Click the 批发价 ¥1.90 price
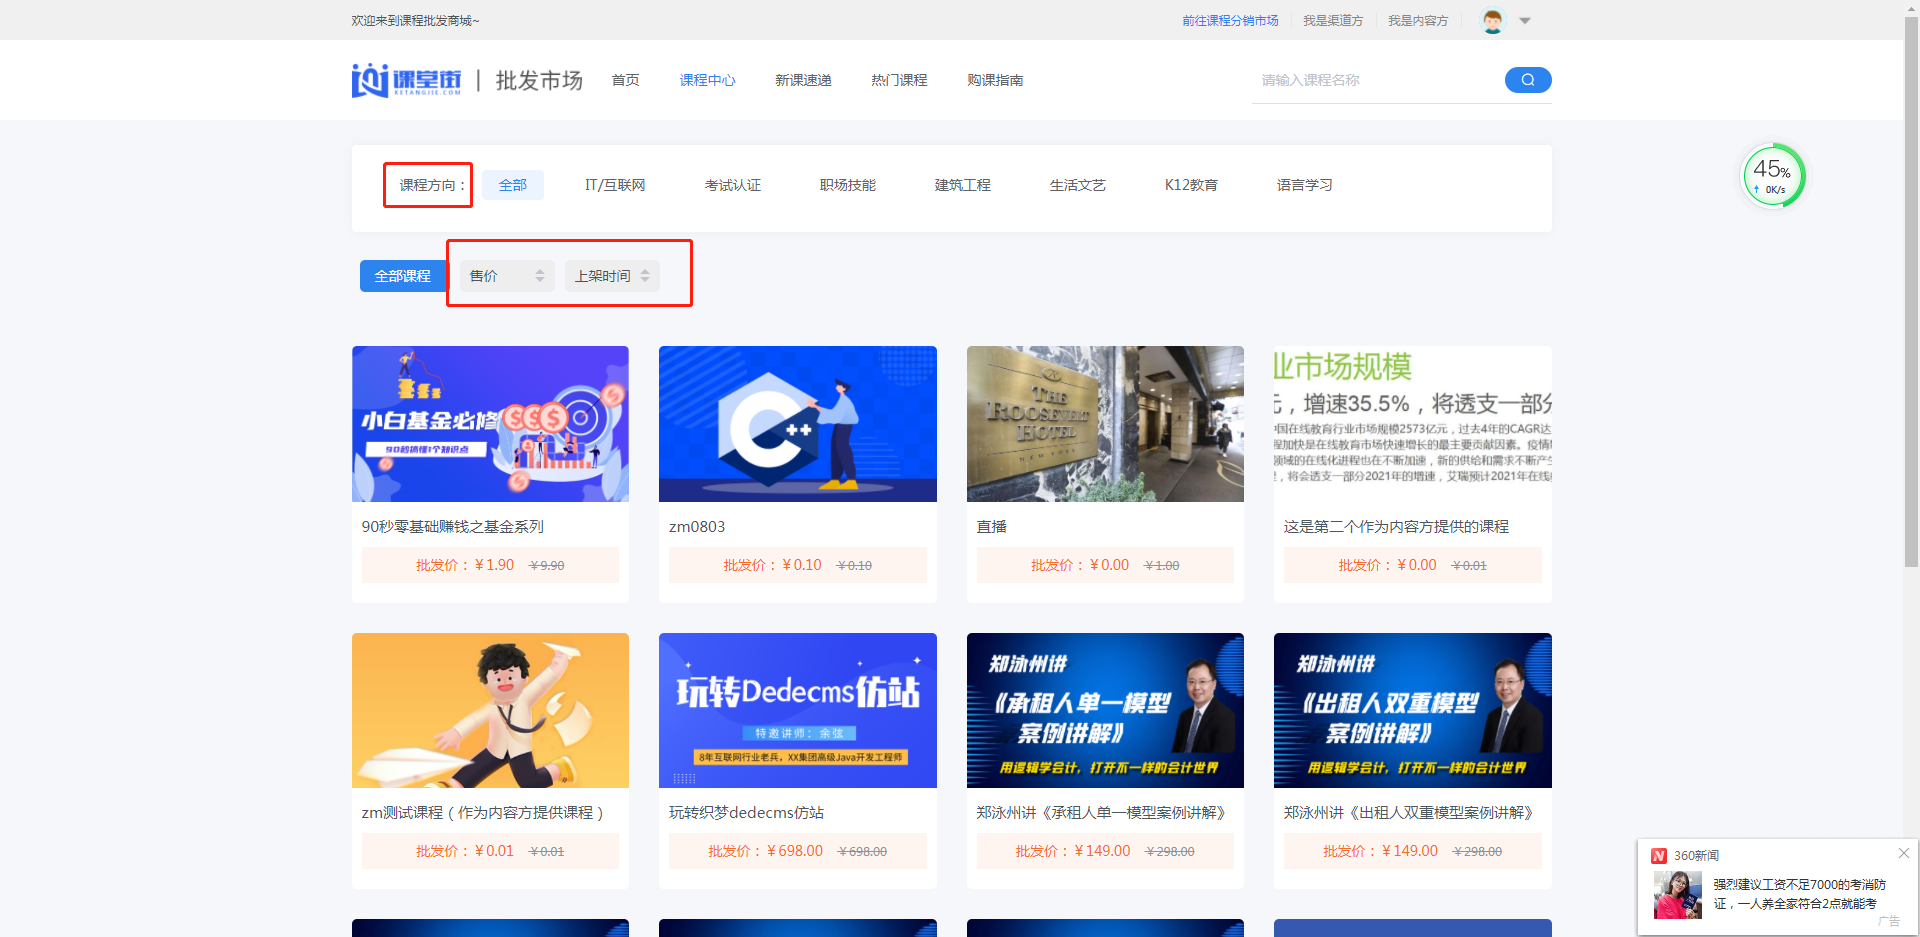 (x=465, y=565)
